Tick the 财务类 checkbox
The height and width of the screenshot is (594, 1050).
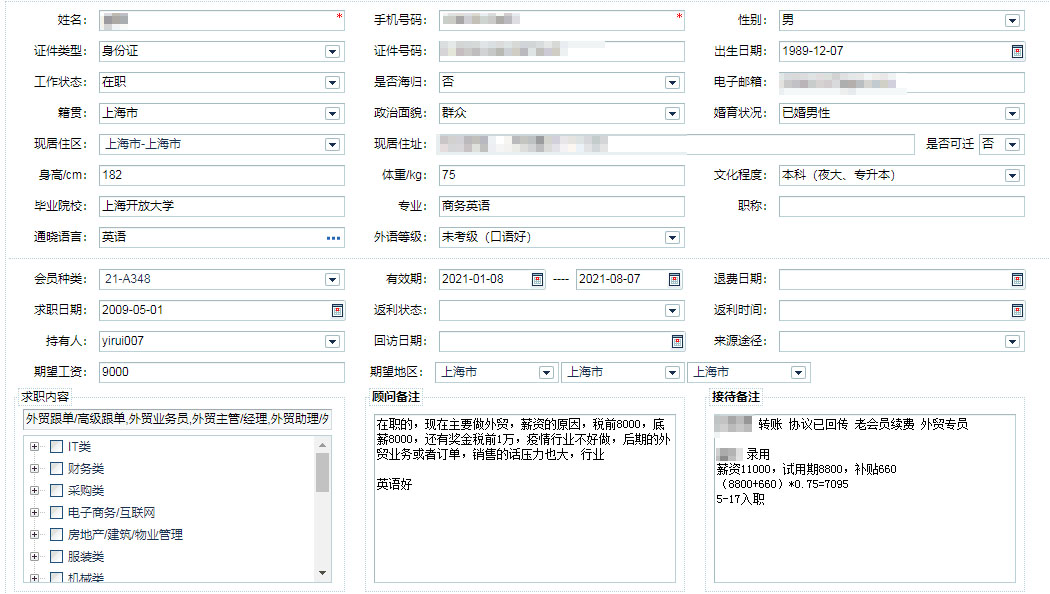tap(56, 469)
